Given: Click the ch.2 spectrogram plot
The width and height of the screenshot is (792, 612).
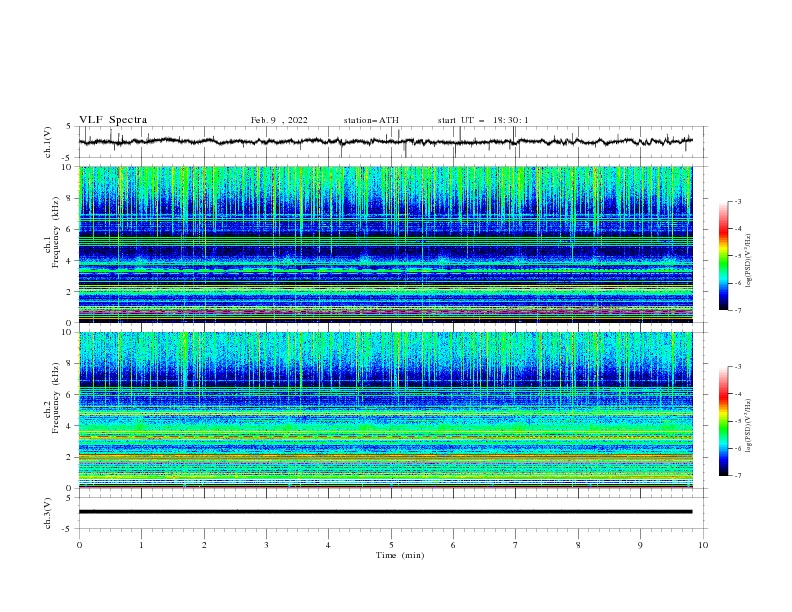Looking at the screenshot, I should click(385, 410).
